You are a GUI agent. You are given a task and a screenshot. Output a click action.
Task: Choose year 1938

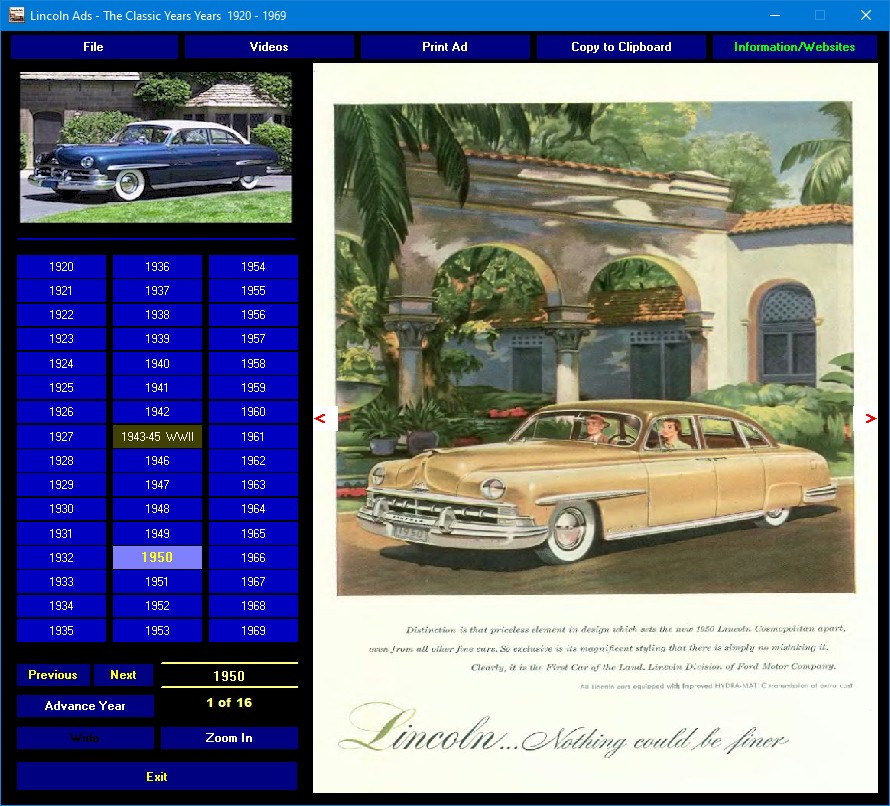pyautogui.click(x=157, y=315)
